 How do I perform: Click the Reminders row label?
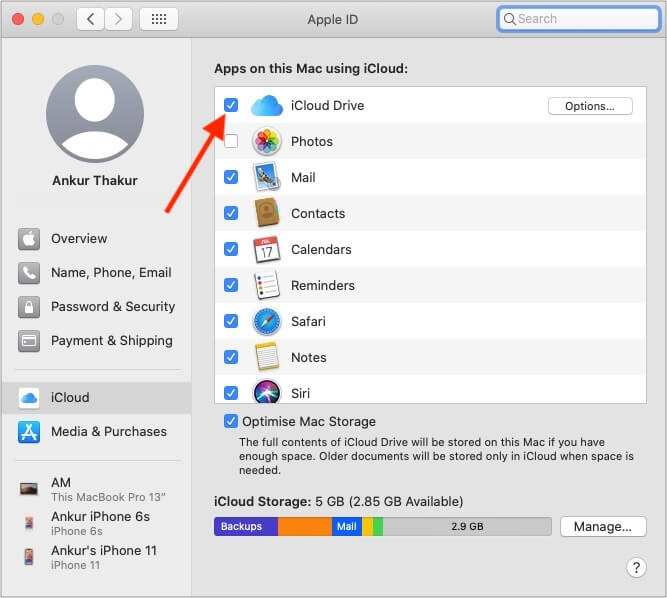[x=322, y=285]
